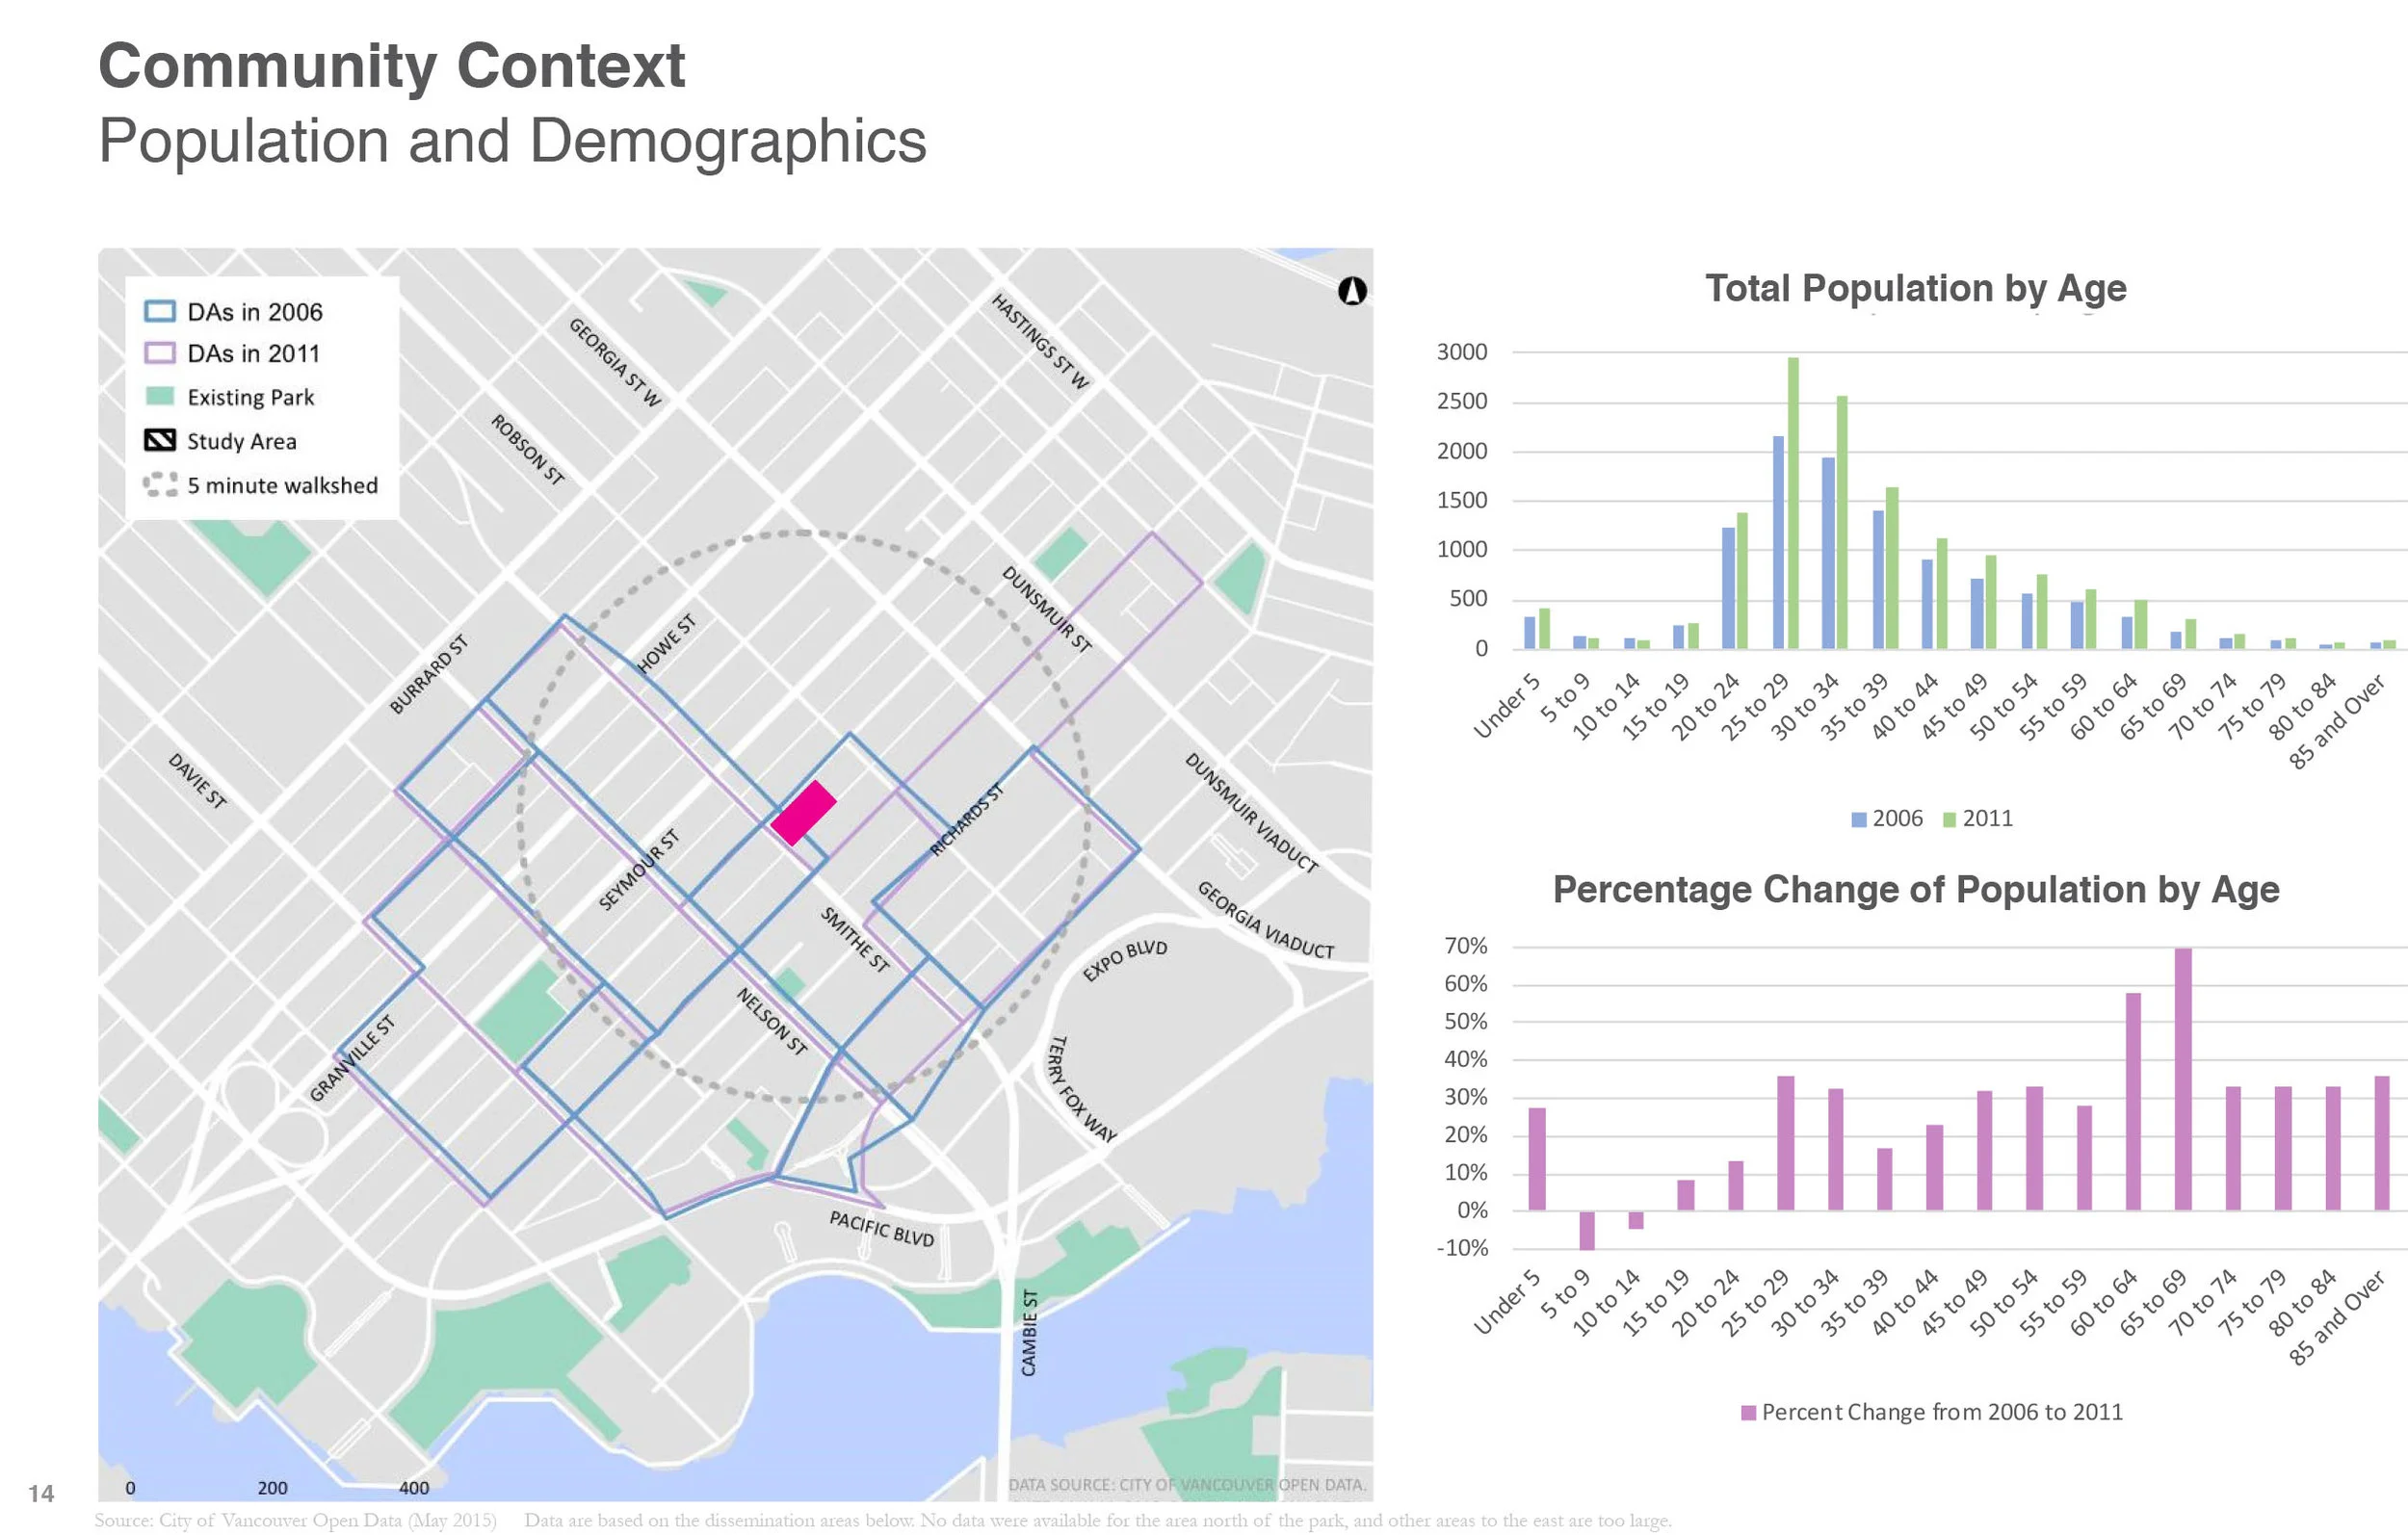
Task: Click the 5 minute walkshed legend icon
Action: (160, 485)
